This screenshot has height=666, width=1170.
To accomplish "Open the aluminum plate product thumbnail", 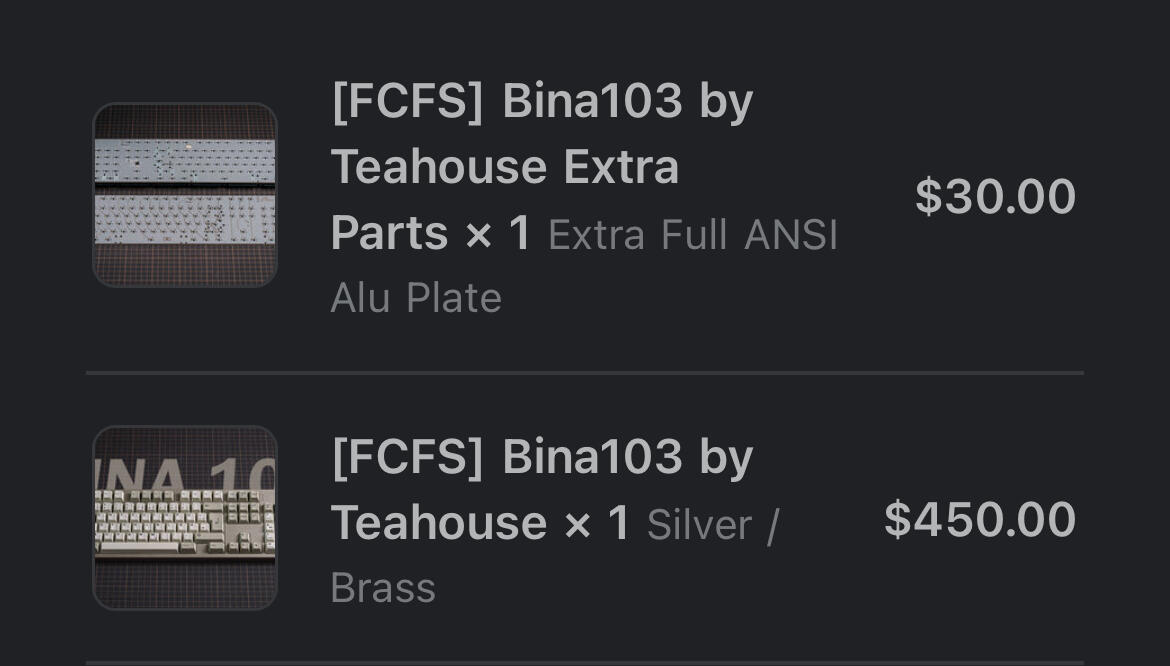I will pyautogui.click(x=185, y=195).
